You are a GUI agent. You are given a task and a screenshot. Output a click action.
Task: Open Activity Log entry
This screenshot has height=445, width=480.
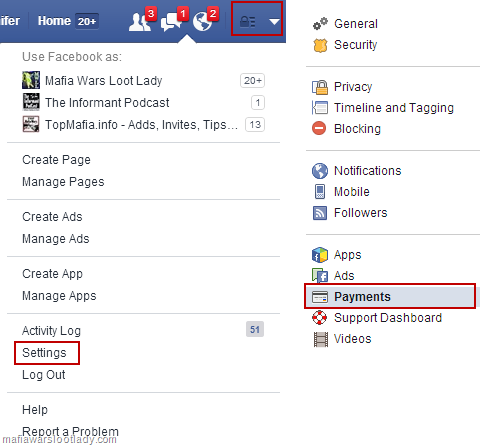tap(51, 331)
